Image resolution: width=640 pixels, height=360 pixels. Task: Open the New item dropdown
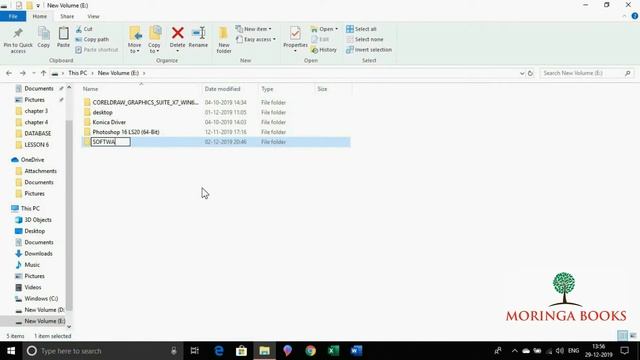(253, 29)
